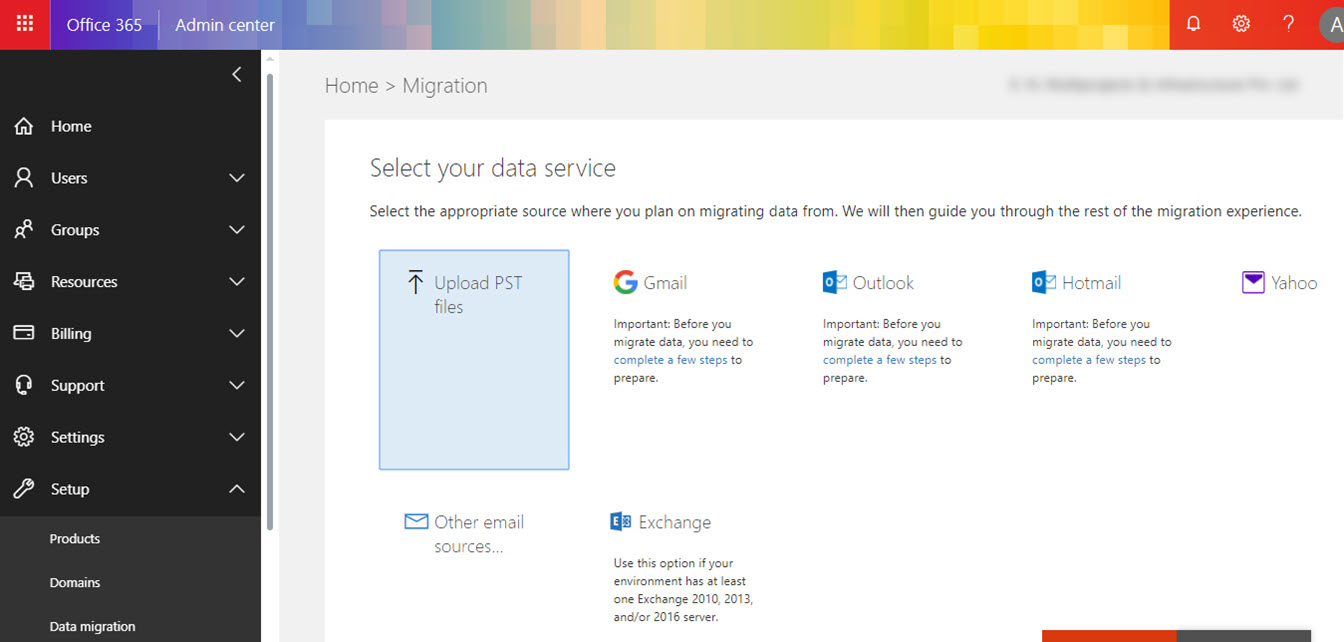This screenshot has width=1344, height=642.
Task: Click the Home house icon
Action: pos(24,126)
